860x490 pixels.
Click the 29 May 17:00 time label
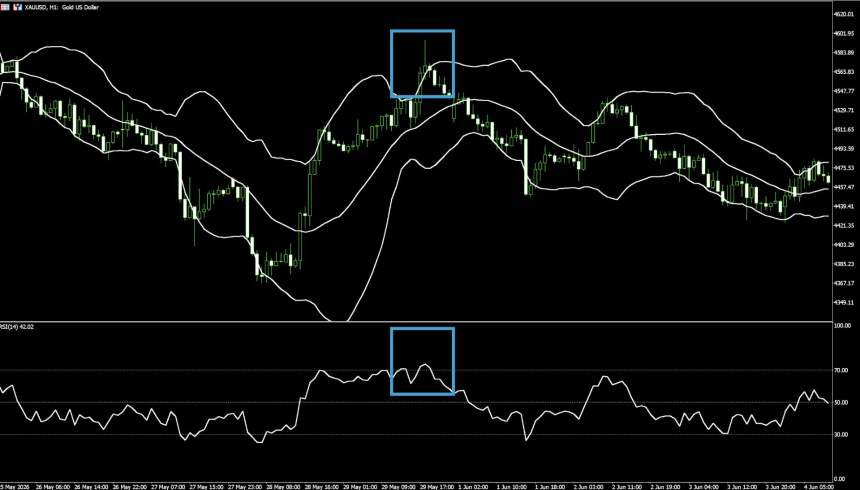(x=437, y=487)
